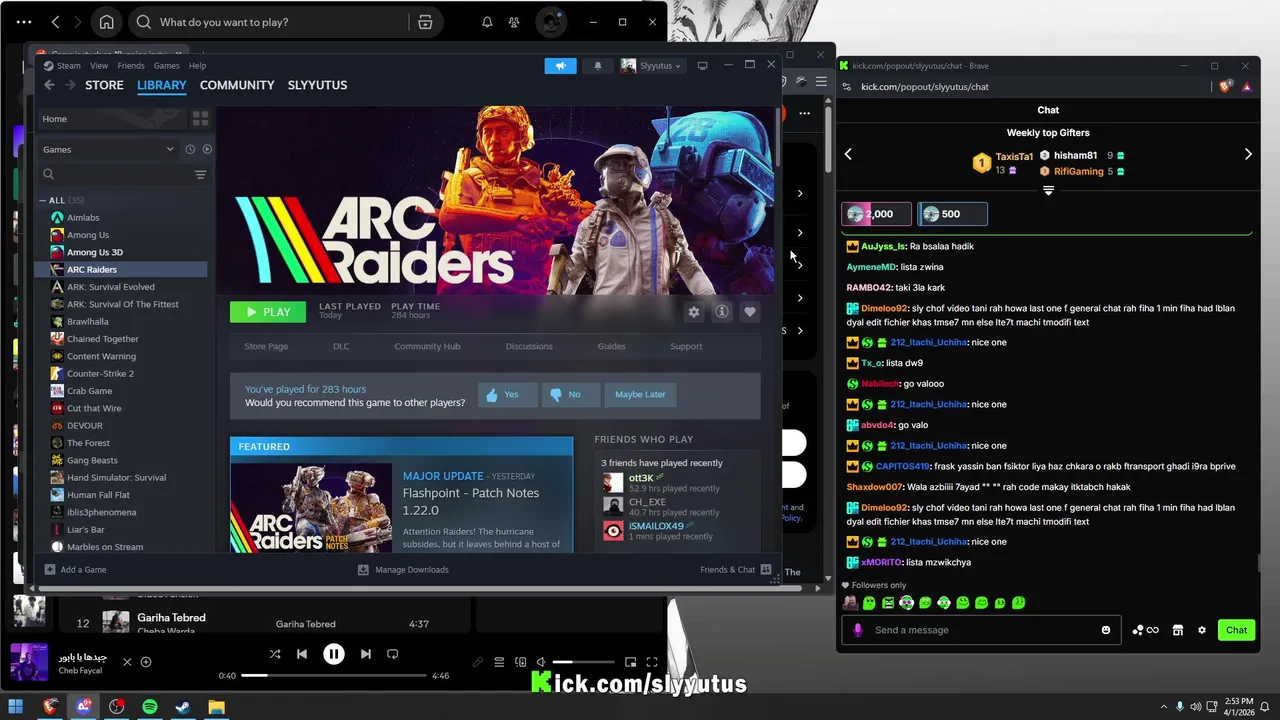Click Steam announcements megaphone button
Viewport: 1280px width, 720px height.
coord(560,66)
